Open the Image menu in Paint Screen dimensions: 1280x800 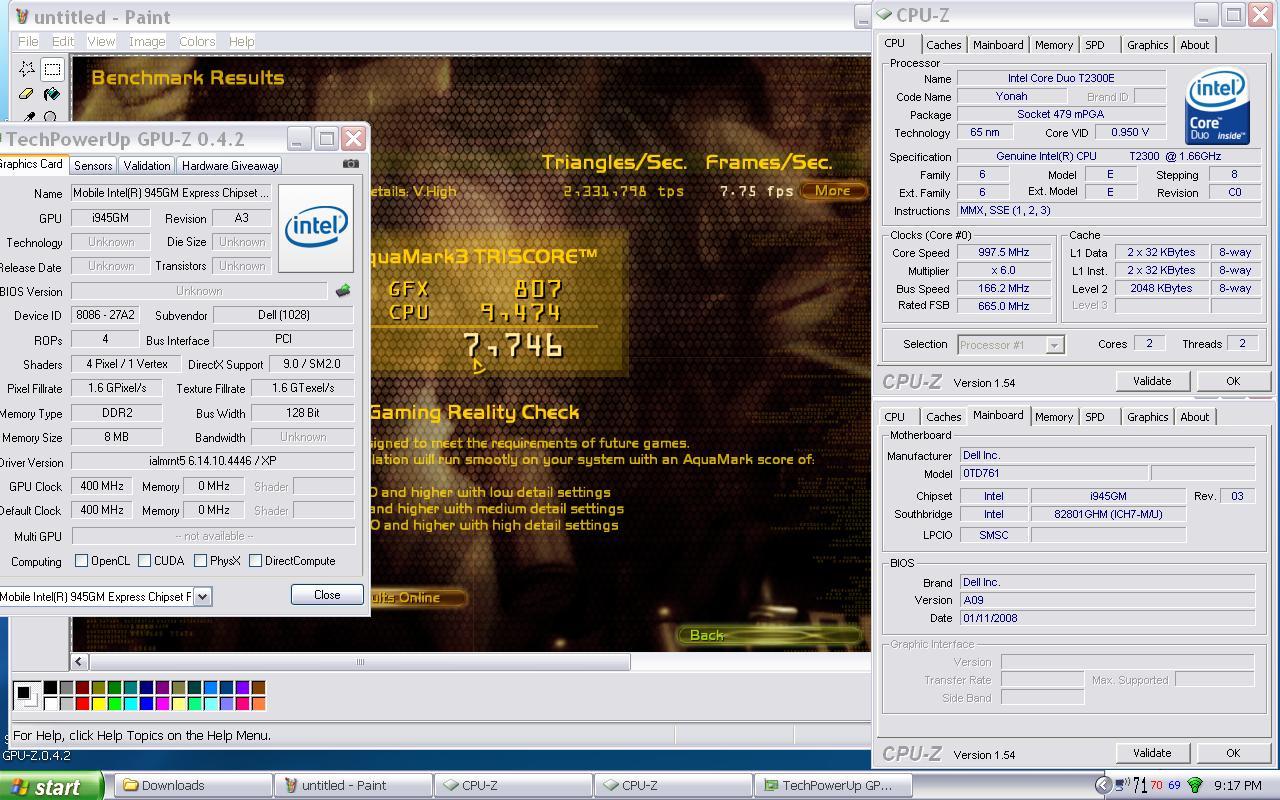pyautogui.click(x=146, y=41)
